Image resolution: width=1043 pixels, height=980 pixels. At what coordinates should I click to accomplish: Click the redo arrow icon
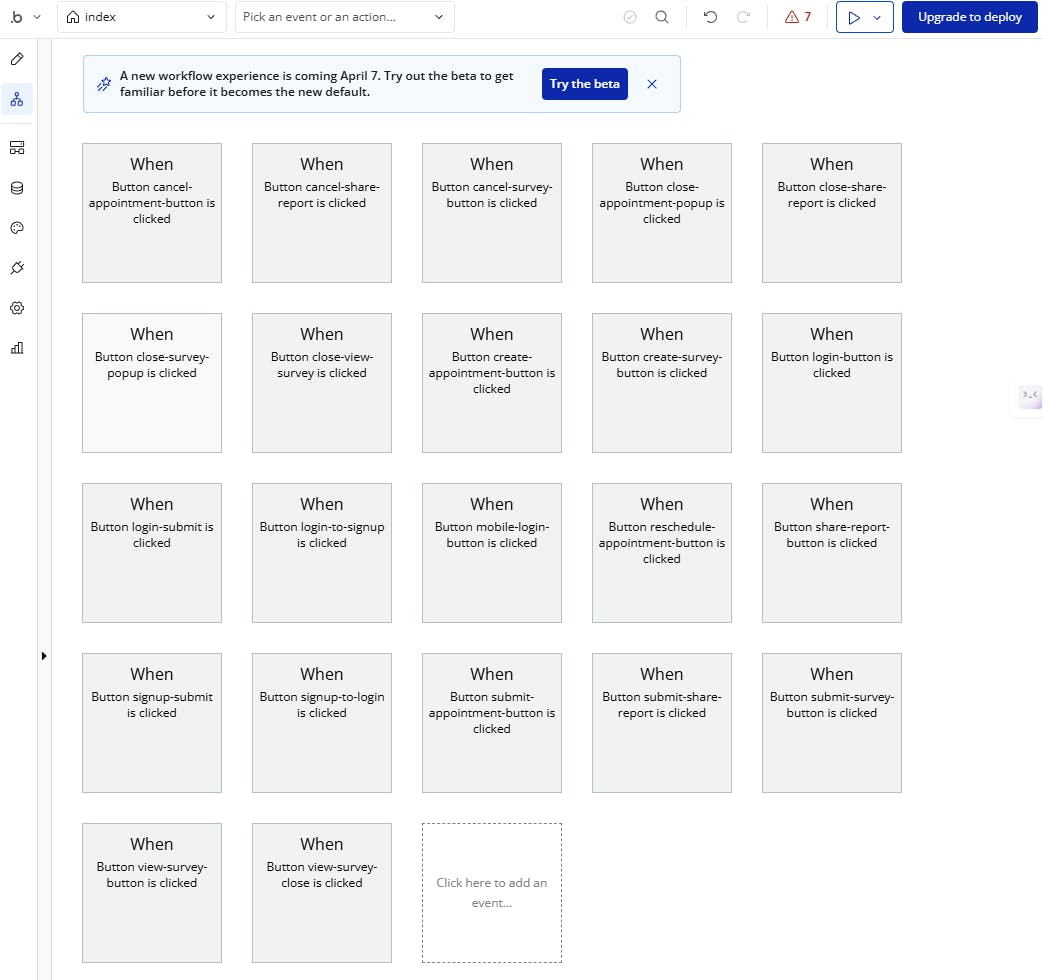744,17
